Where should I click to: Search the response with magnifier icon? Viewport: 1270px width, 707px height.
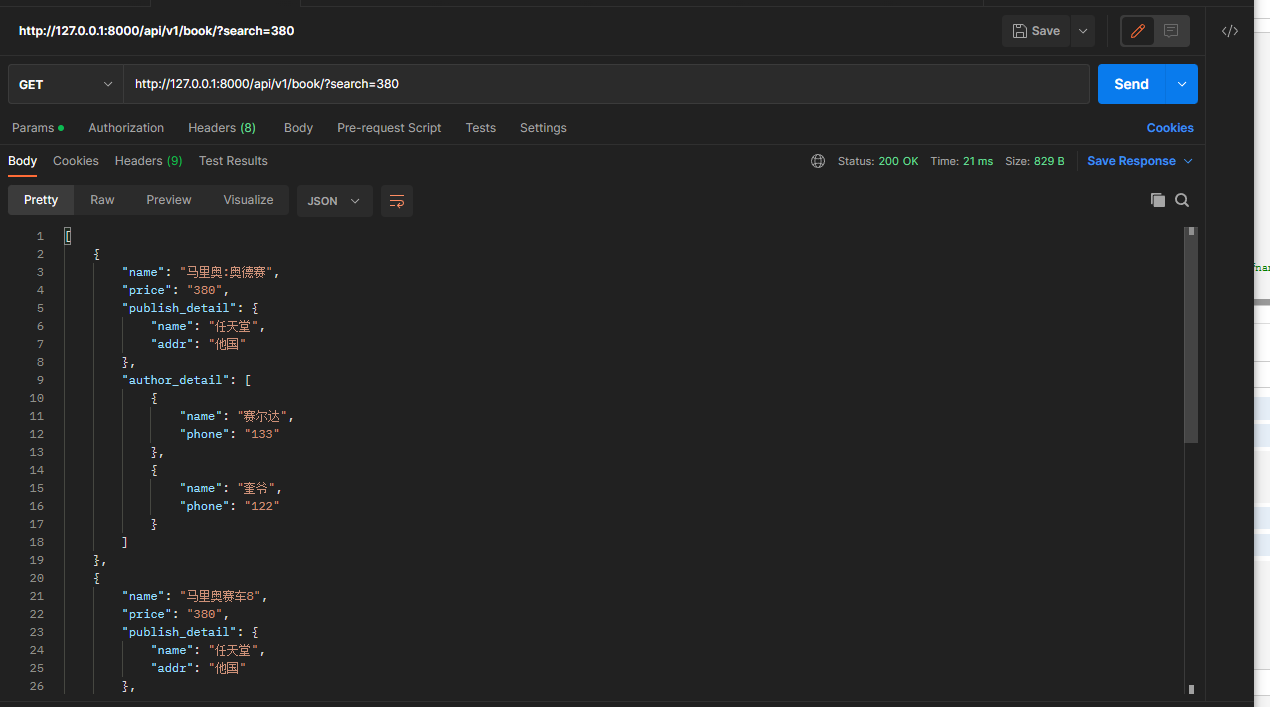point(1182,200)
